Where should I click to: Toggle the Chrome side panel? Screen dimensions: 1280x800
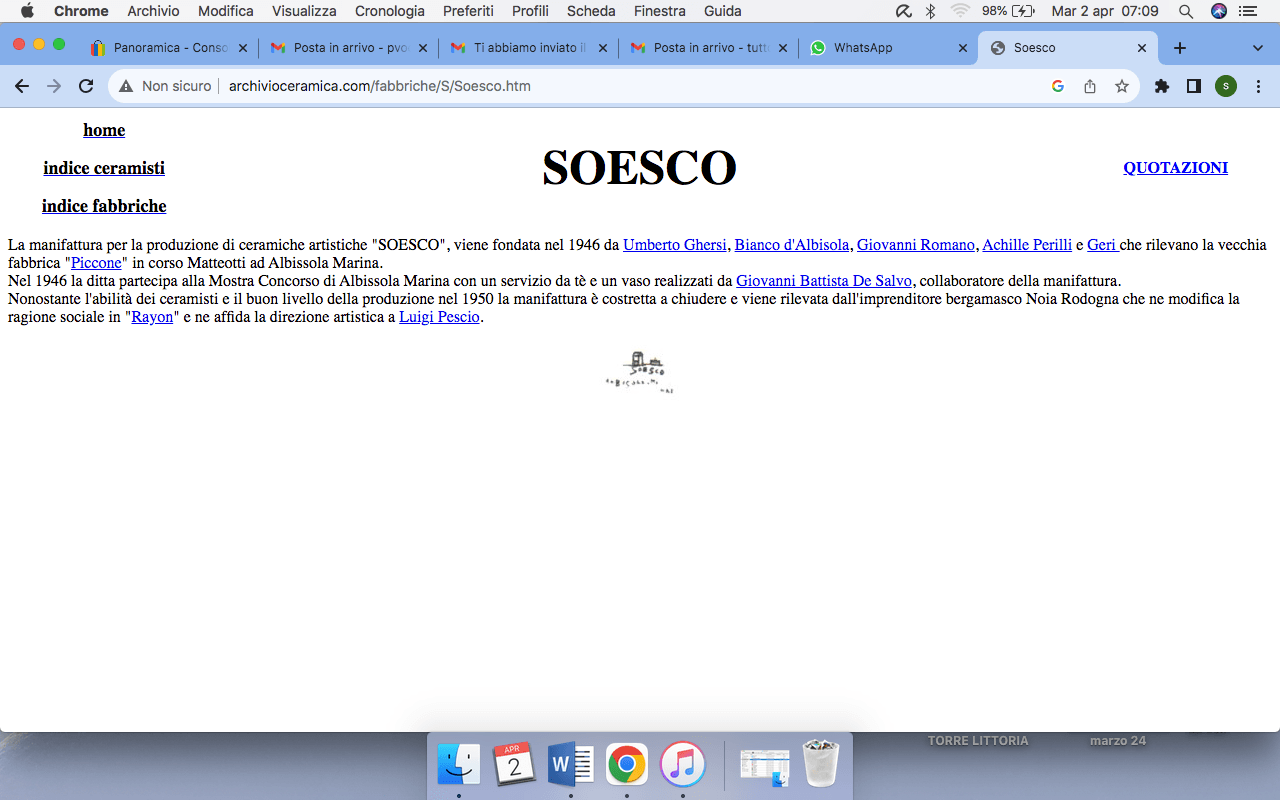pyautogui.click(x=1193, y=86)
